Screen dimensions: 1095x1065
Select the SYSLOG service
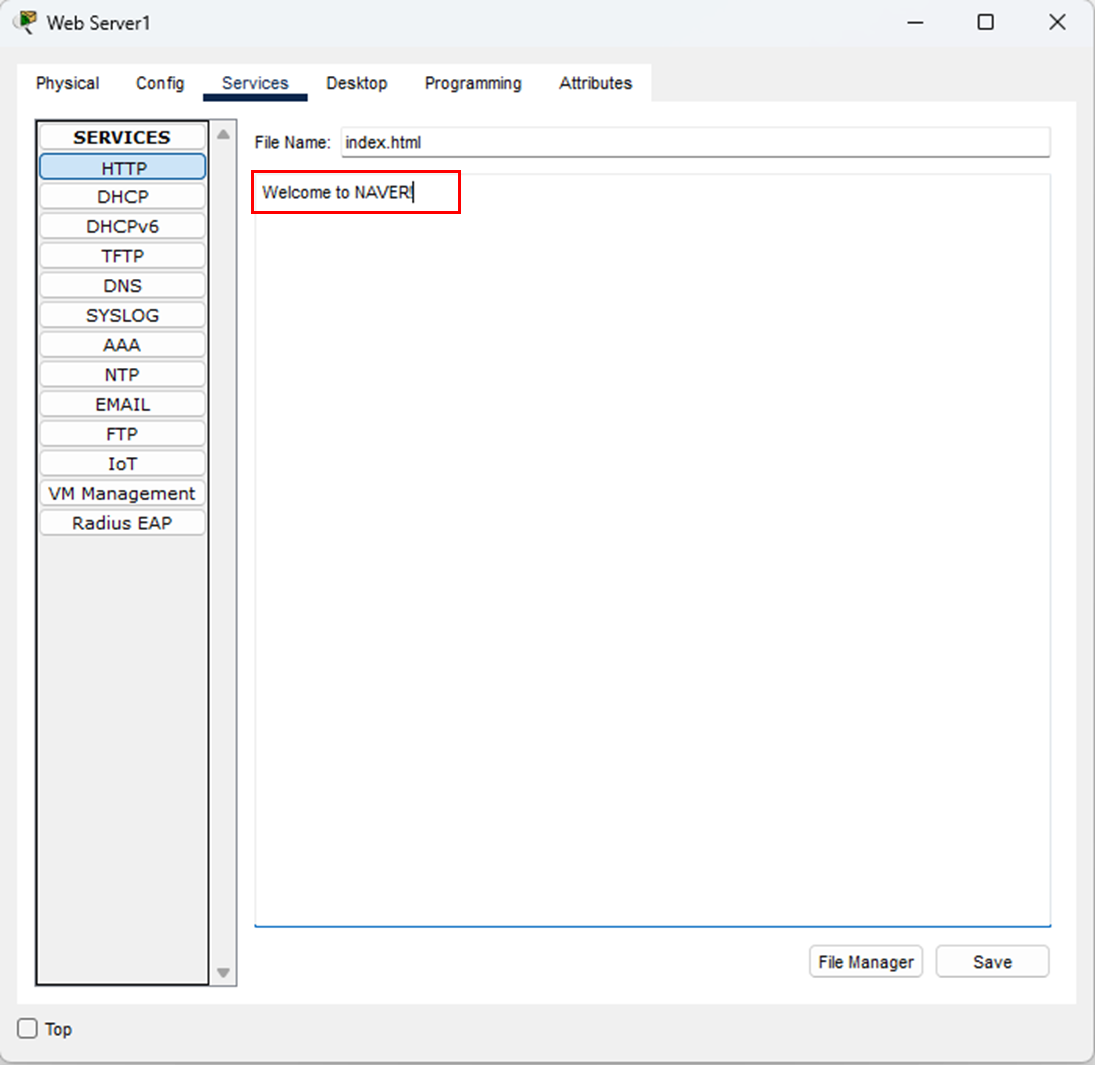click(123, 316)
